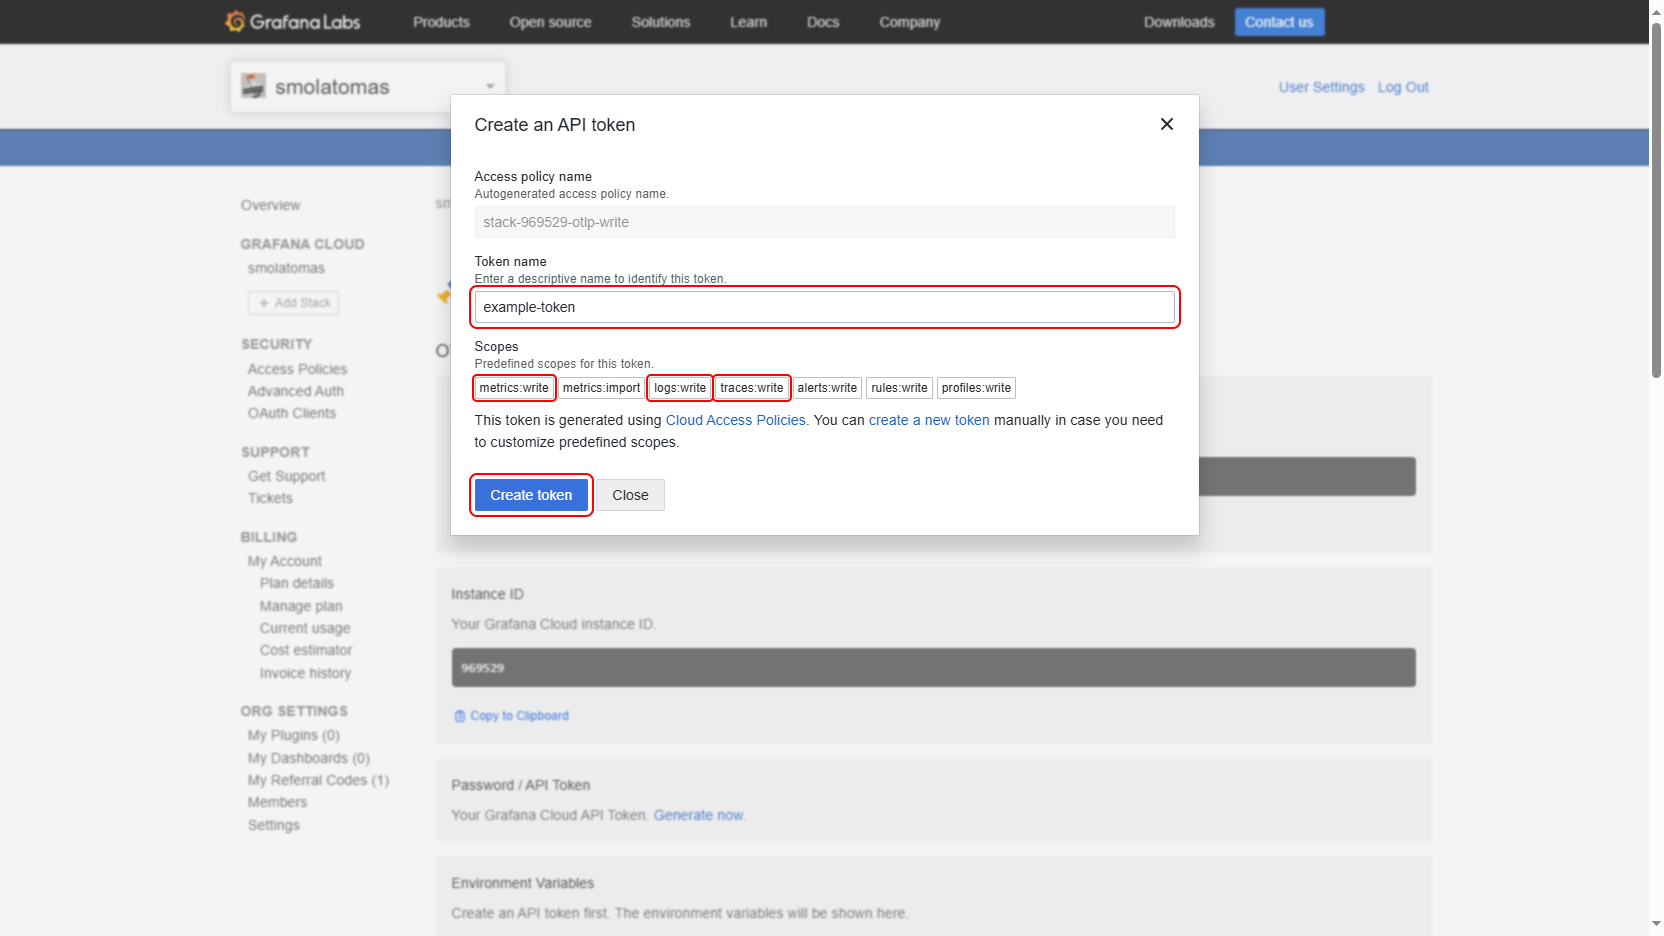Select the profiles:write scope tag
Image resolution: width=1664 pixels, height=936 pixels.
(976, 388)
